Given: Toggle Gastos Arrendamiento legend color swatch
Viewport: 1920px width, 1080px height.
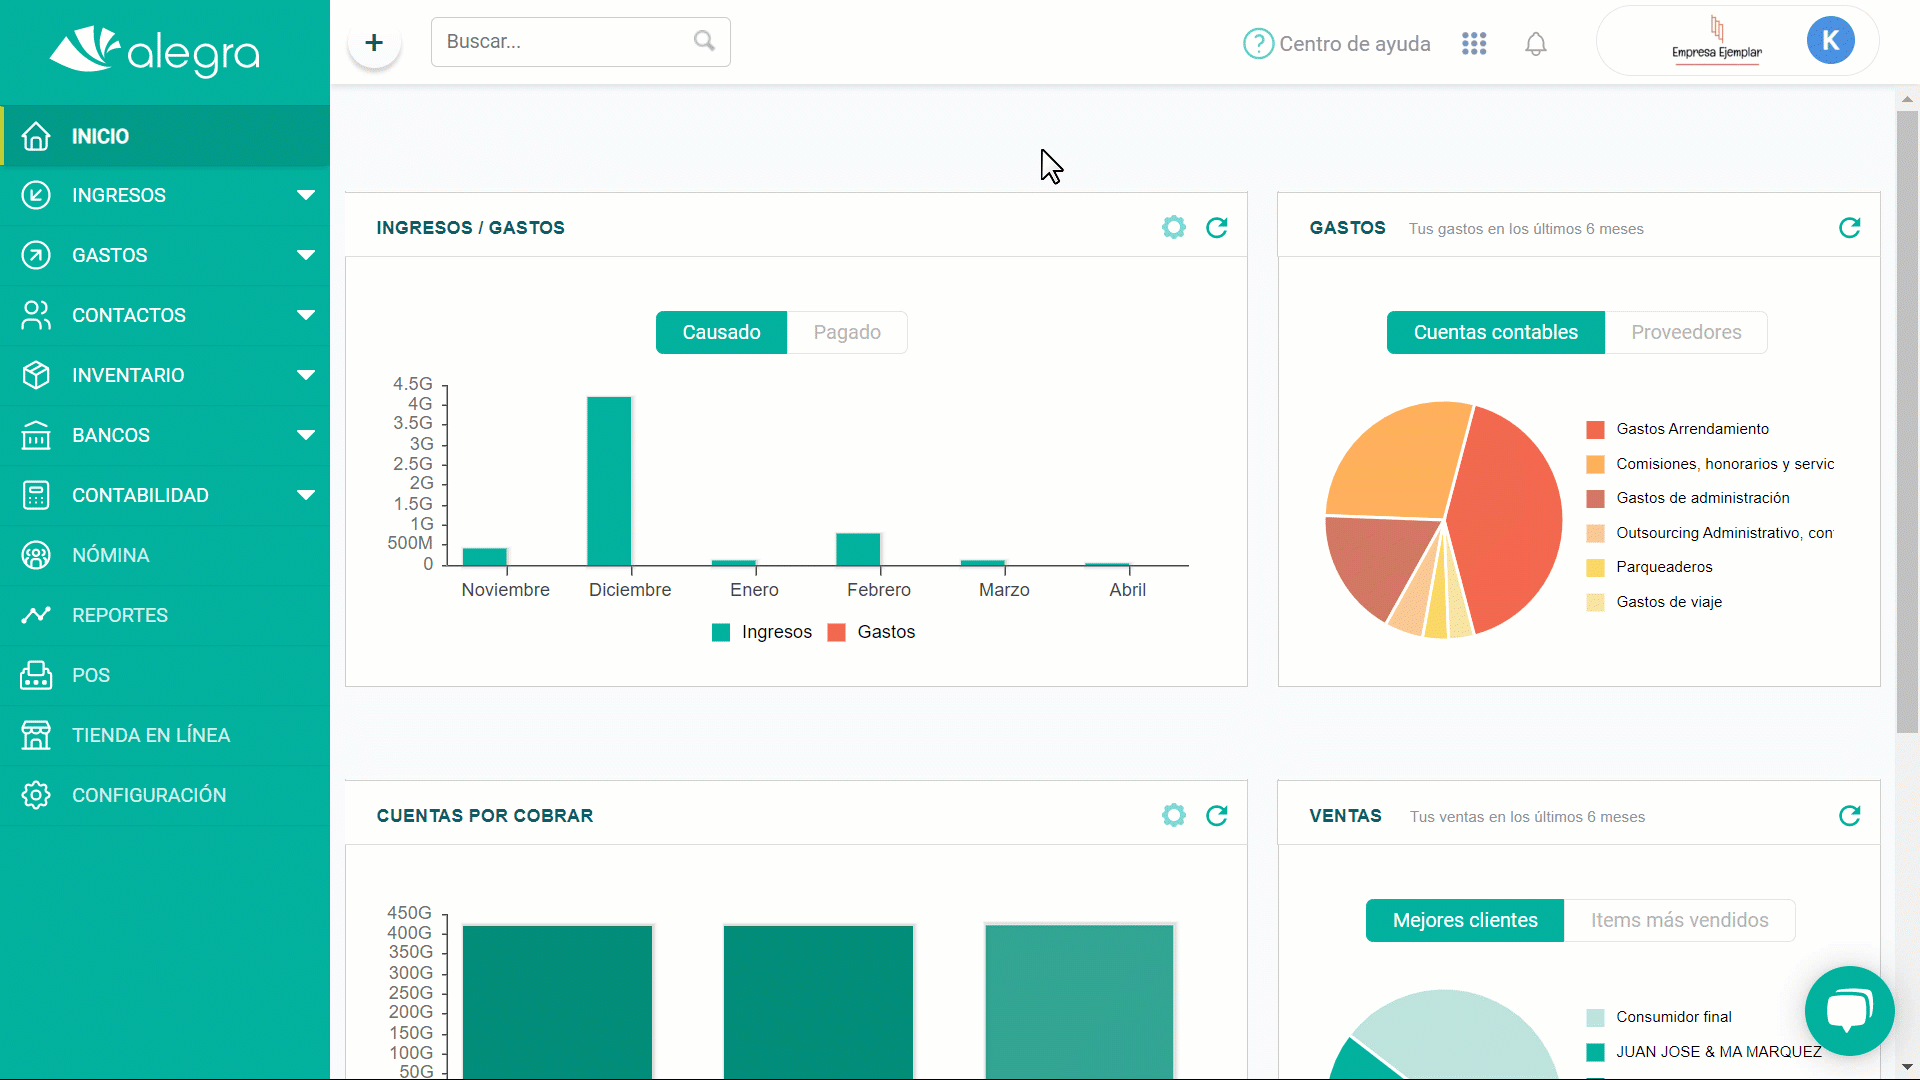Looking at the screenshot, I should 1595,430.
